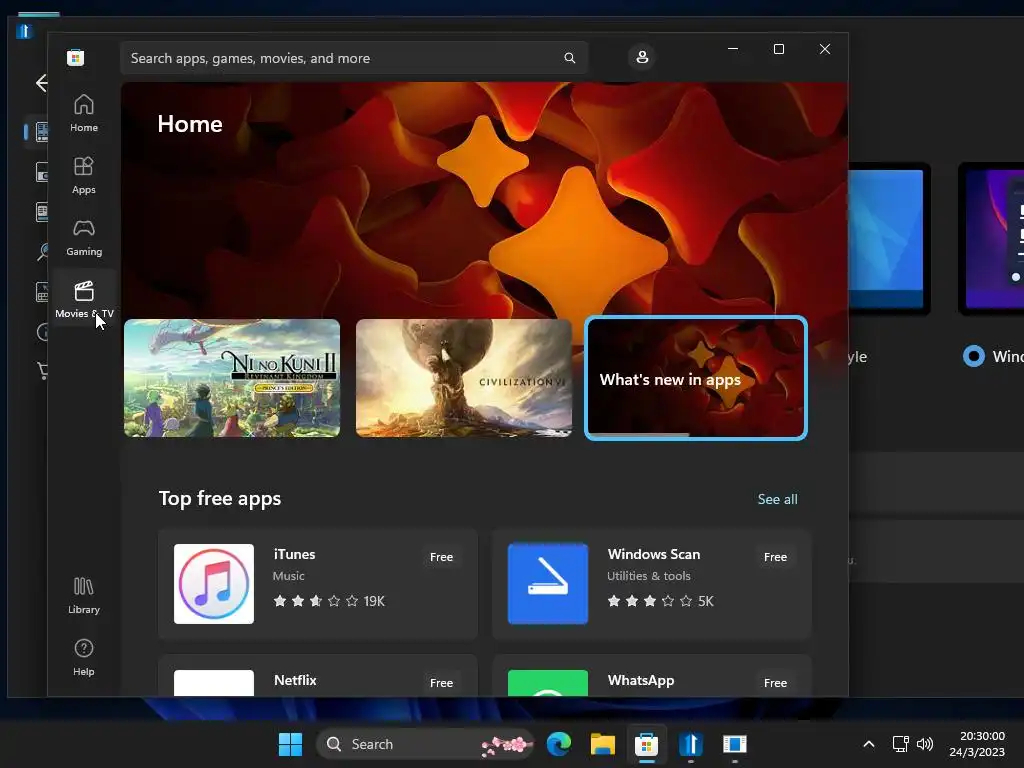The width and height of the screenshot is (1024, 768).
Task: Open the Ni no Kuni II banner
Action: pos(232,378)
